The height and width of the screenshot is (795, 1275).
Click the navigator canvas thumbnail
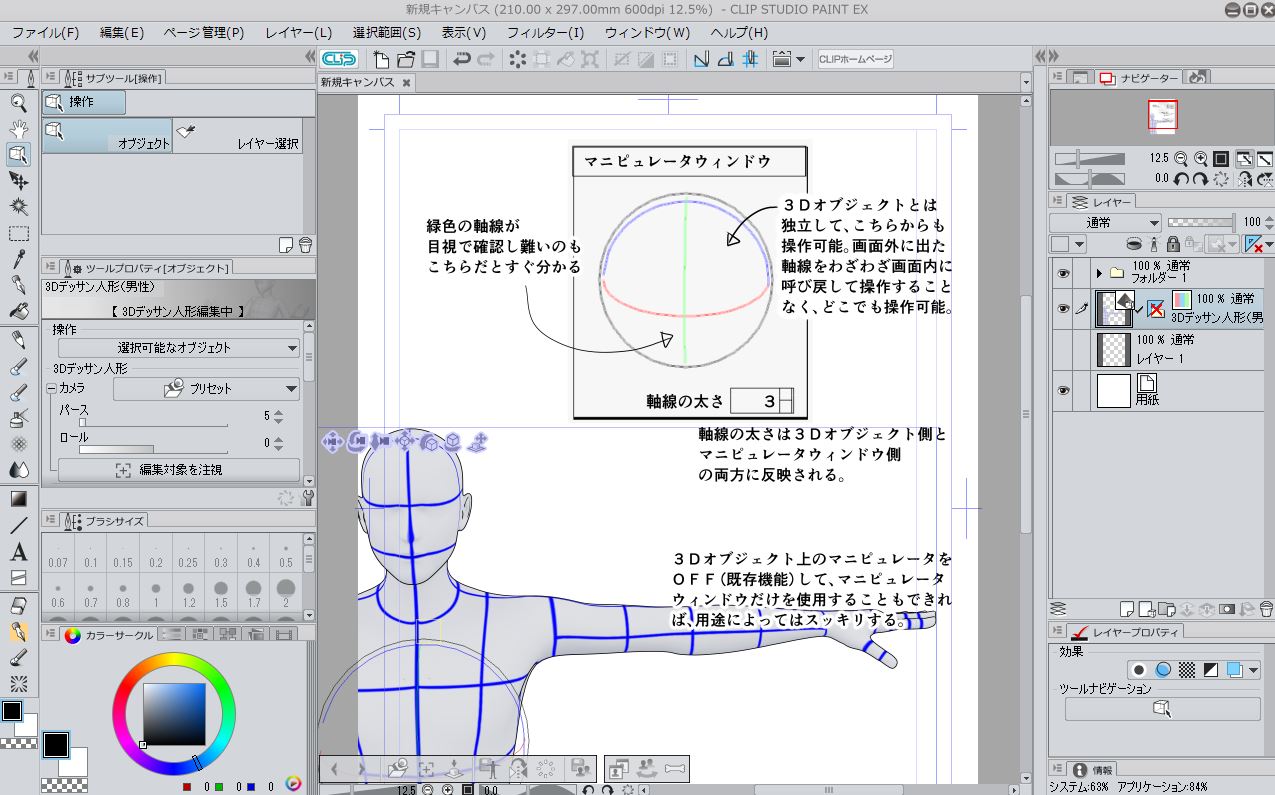click(1162, 115)
